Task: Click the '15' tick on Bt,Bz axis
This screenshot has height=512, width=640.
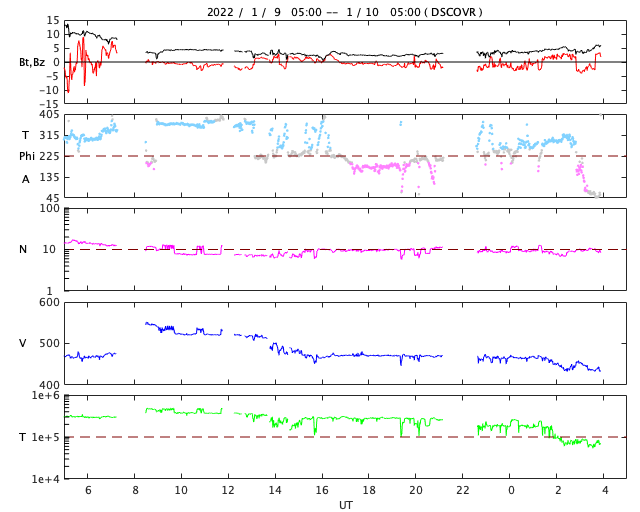Action: tap(53, 20)
